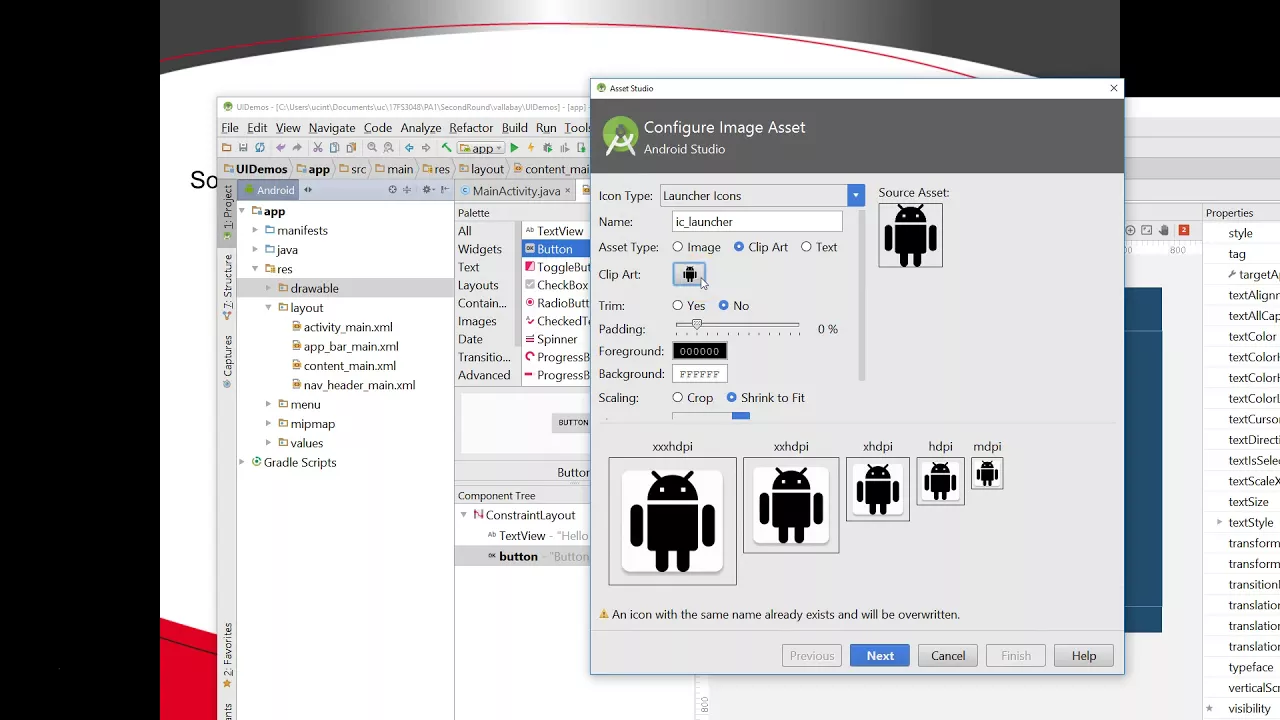The width and height of the screenshot is (1280, 720).
Task: Click the Save All toolbar icon
Action: coord(243,148)
